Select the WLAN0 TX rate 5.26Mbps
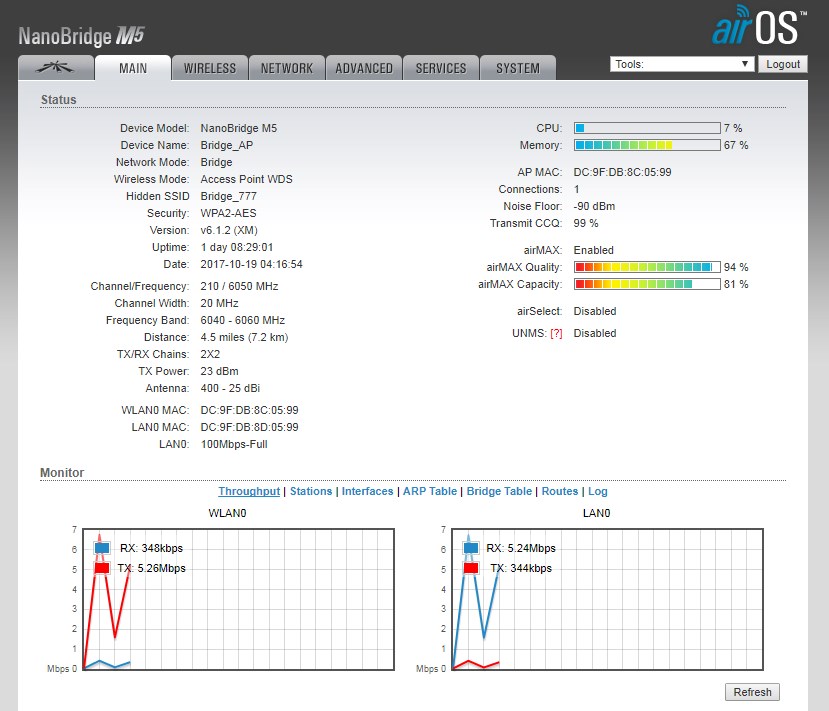Screen dimensions: 829x711 pos(162,568)
